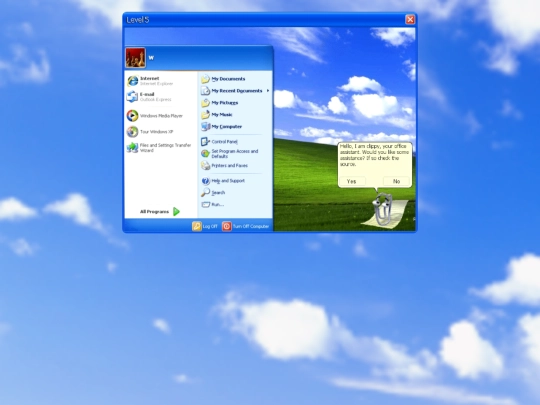Click the Help and Support question icon
This screenshot has width=540, height=405.
206,181
